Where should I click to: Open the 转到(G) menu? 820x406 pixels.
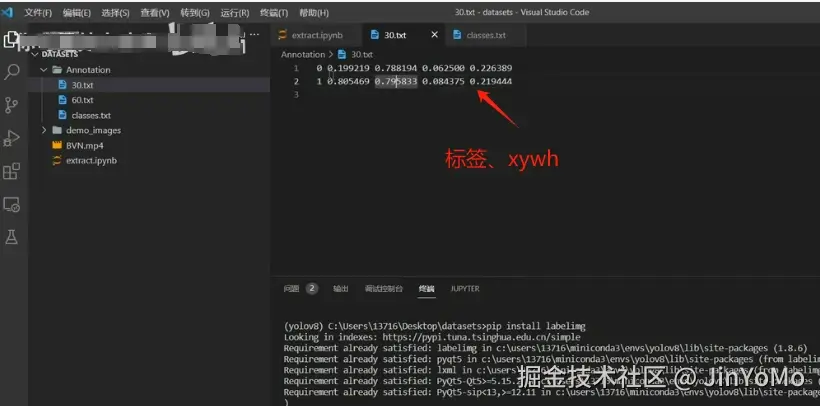pyautogui.click(x=195, y=13)
